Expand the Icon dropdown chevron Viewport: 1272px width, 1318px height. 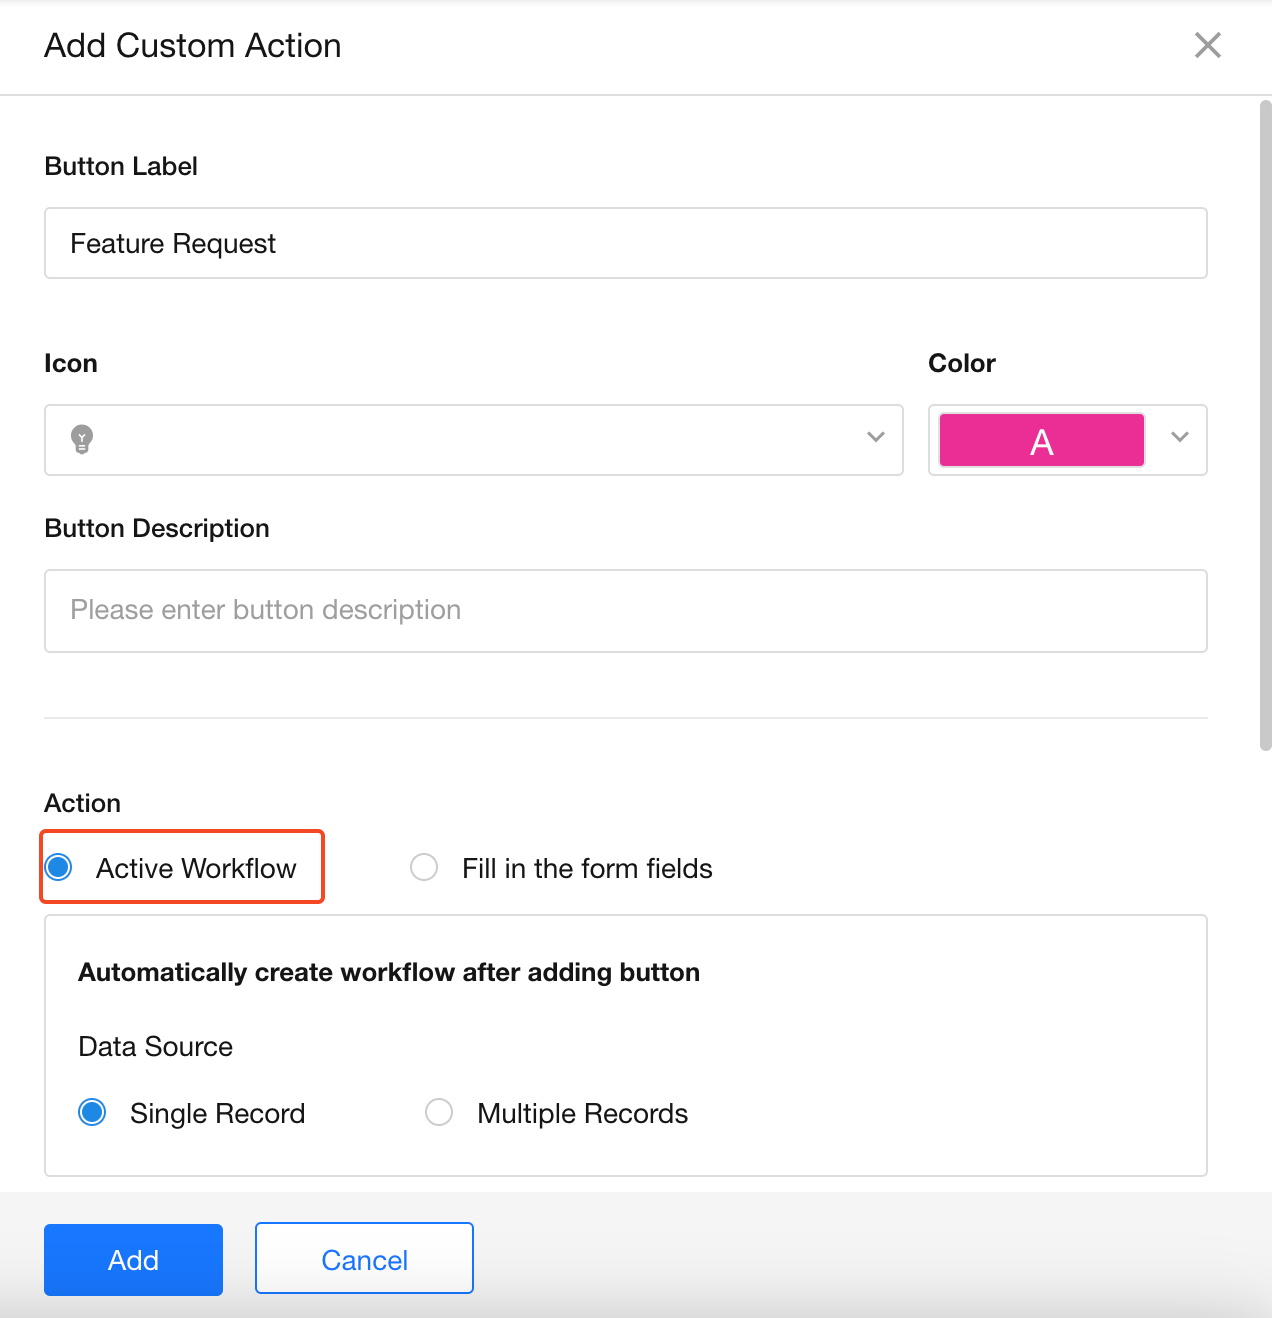(876, 437)
